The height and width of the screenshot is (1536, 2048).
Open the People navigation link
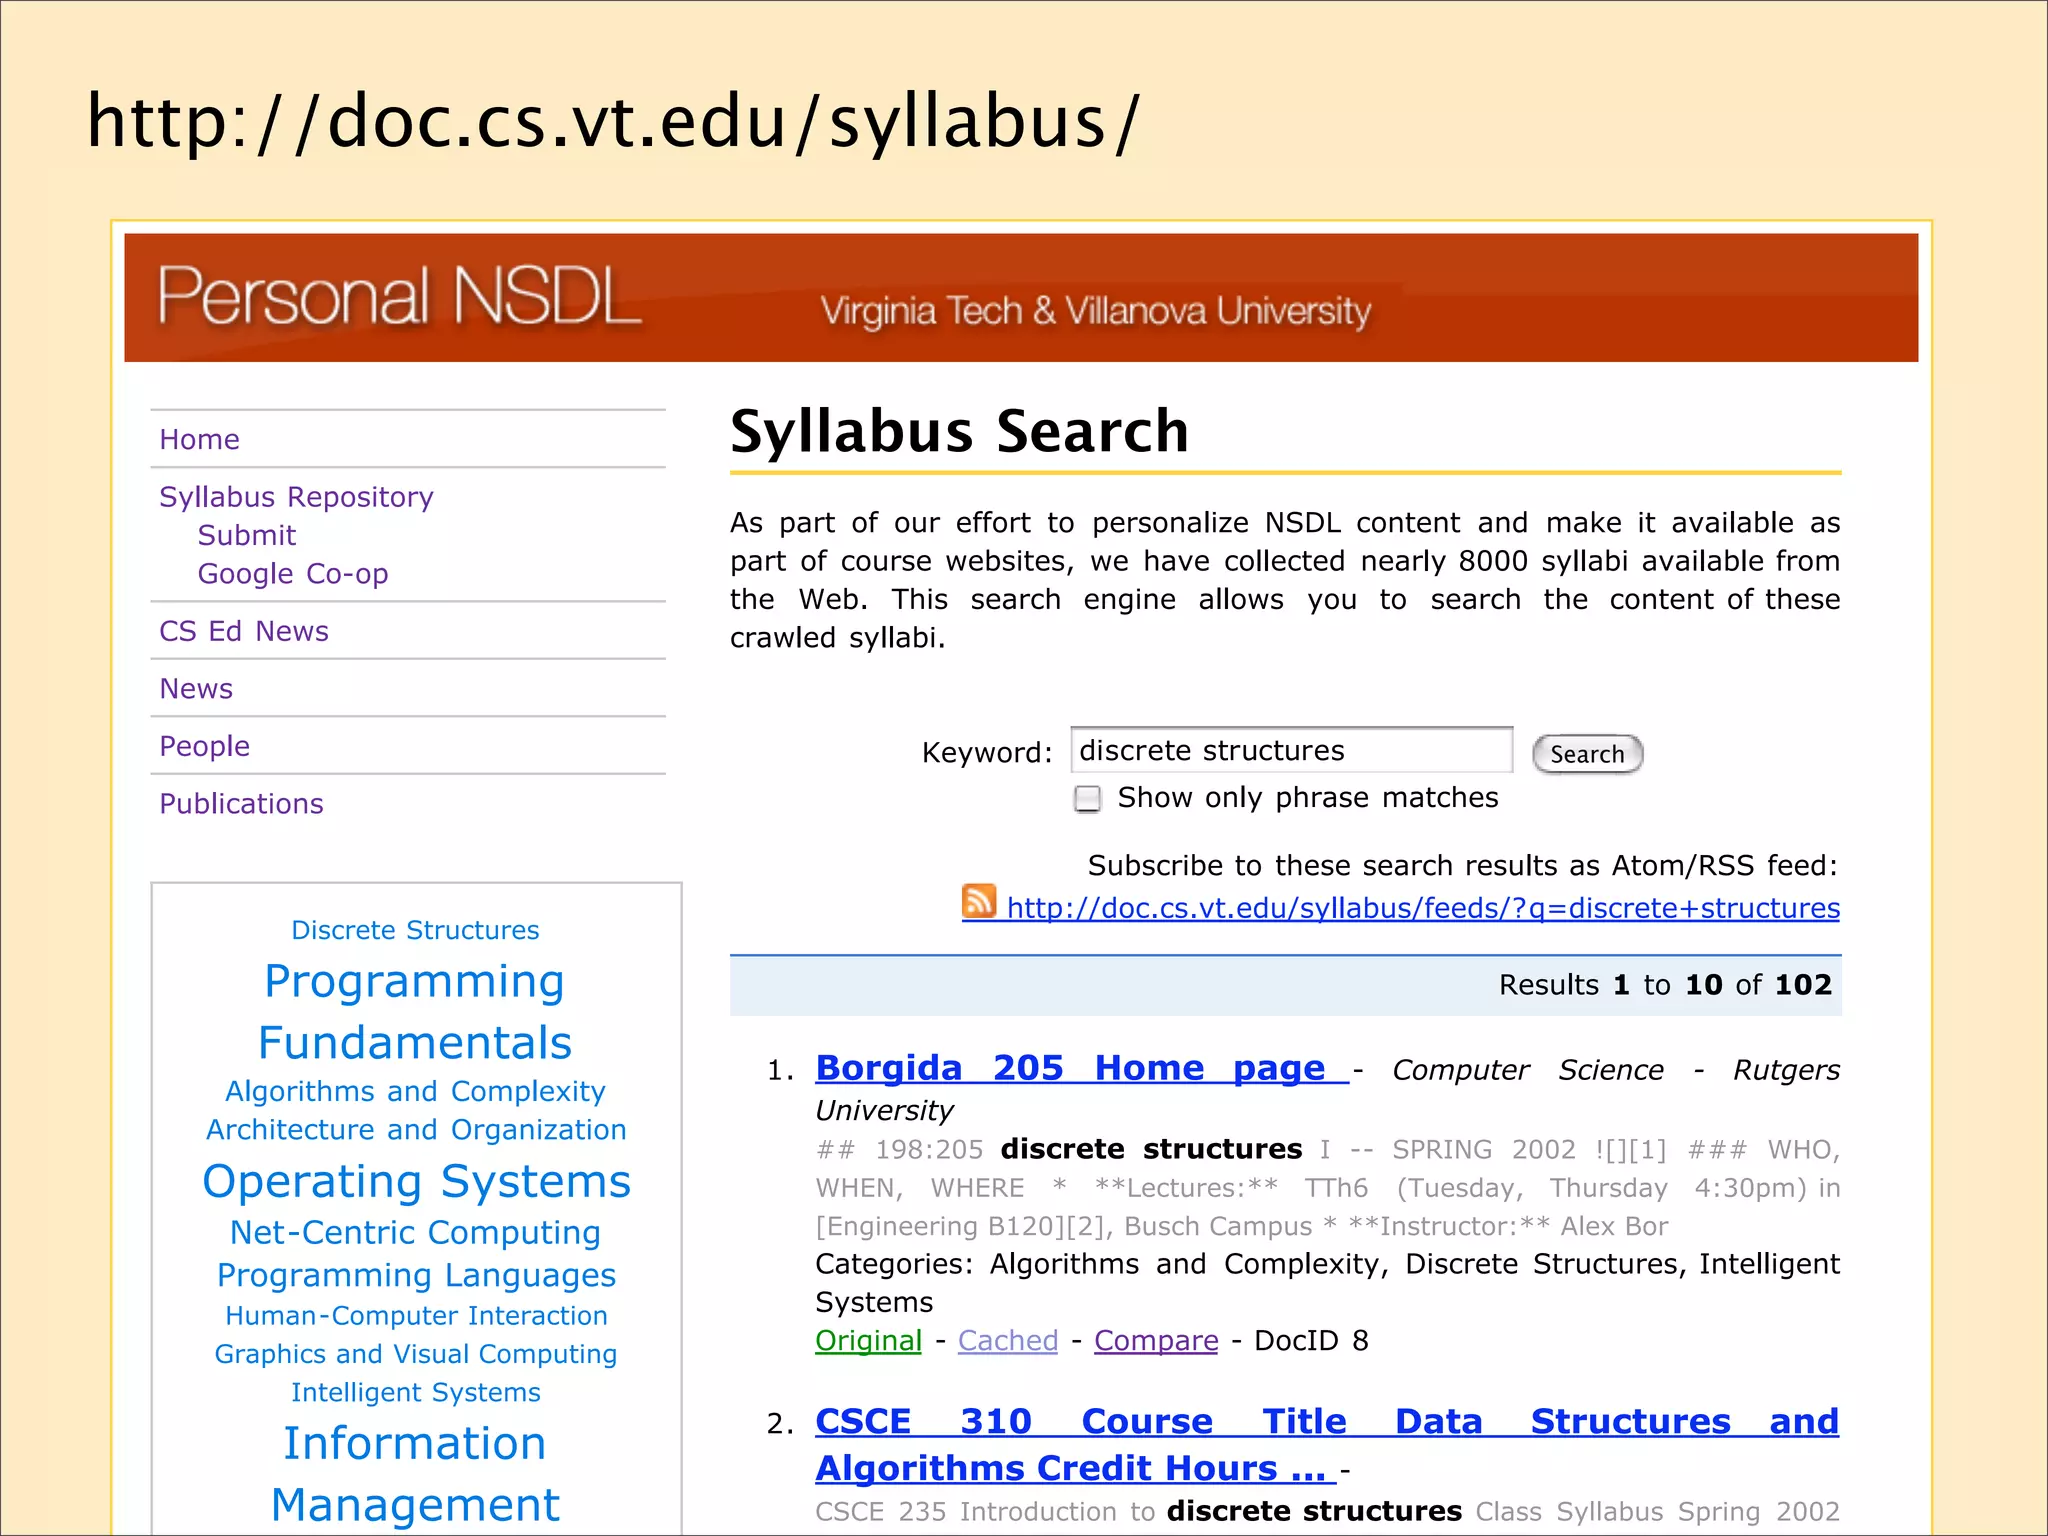click(204, 746)
